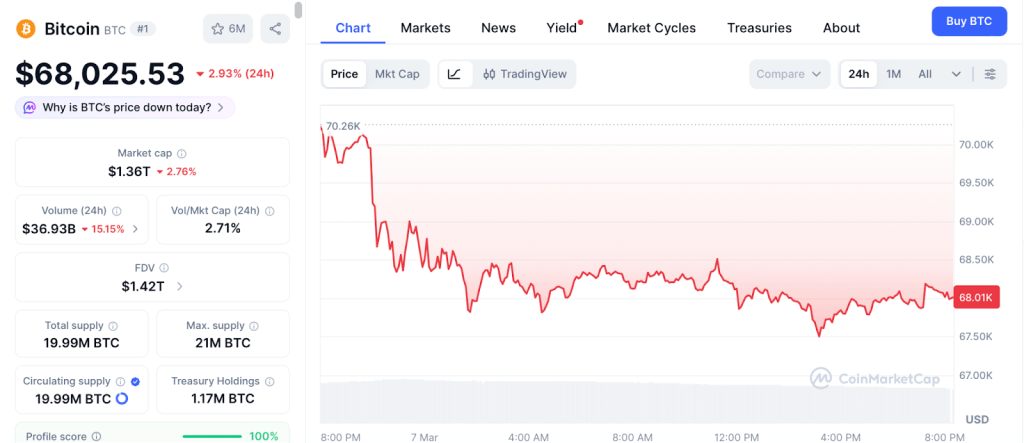Click the Market cap info icon
The width and height of the screenshot is (1024, 443).
coord(181,154)
